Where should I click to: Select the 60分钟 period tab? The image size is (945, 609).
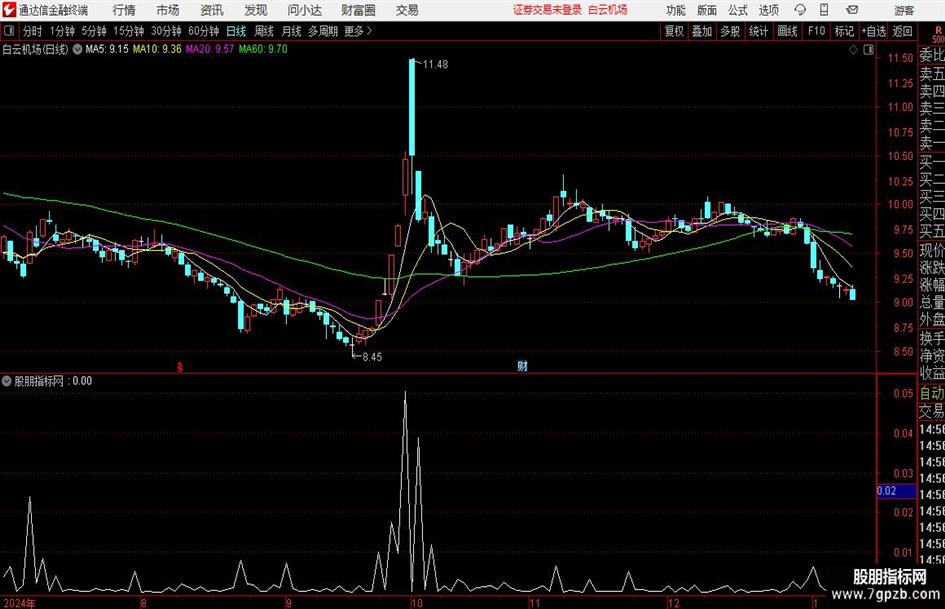204,31
